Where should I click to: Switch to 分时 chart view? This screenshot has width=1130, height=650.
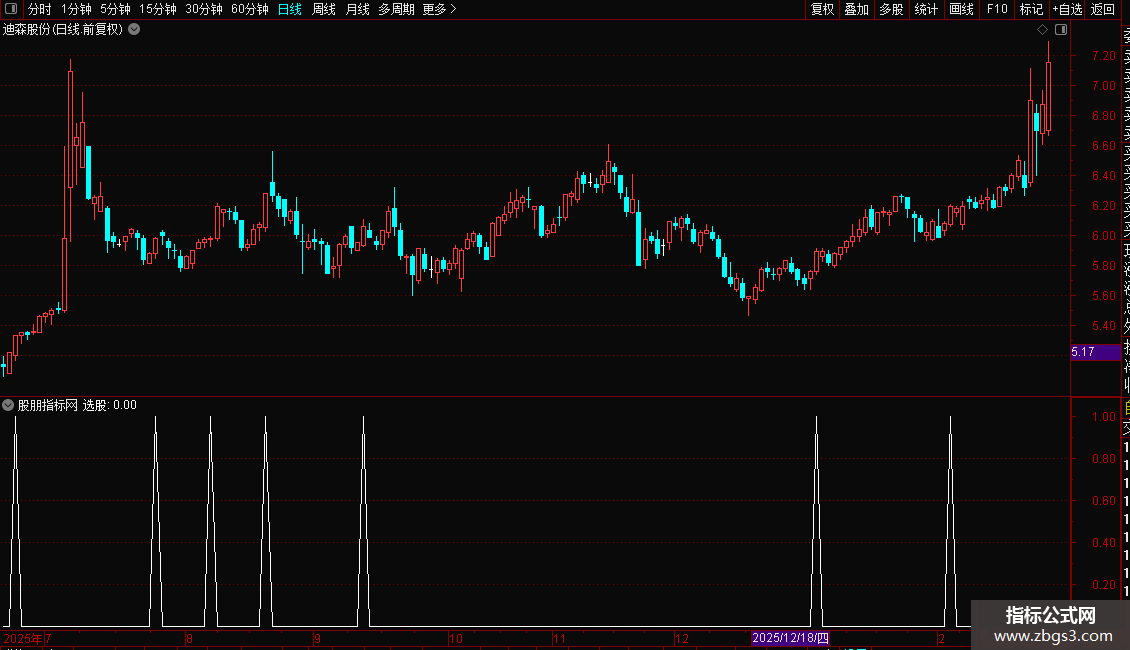click(40, 9)
